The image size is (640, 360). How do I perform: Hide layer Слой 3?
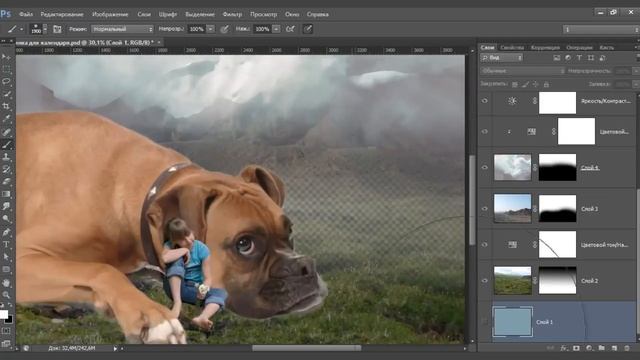[485, 209]
